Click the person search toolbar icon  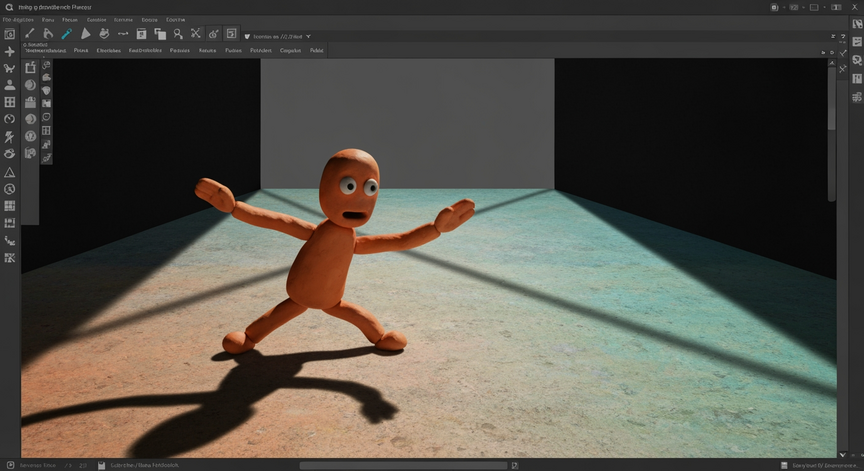pos(177,34)
